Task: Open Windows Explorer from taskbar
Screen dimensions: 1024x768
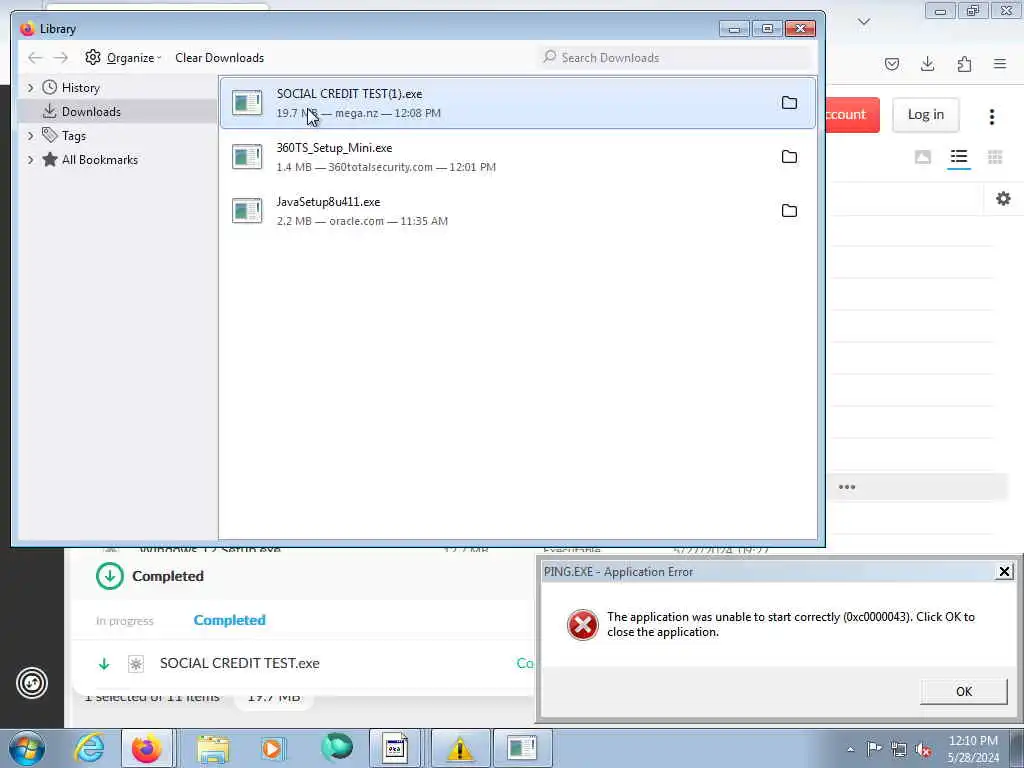Action: [x=213, y=748]
